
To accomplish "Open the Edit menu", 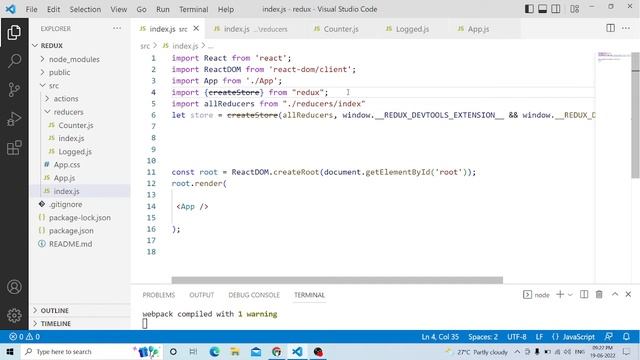I will tap(53, 9).
